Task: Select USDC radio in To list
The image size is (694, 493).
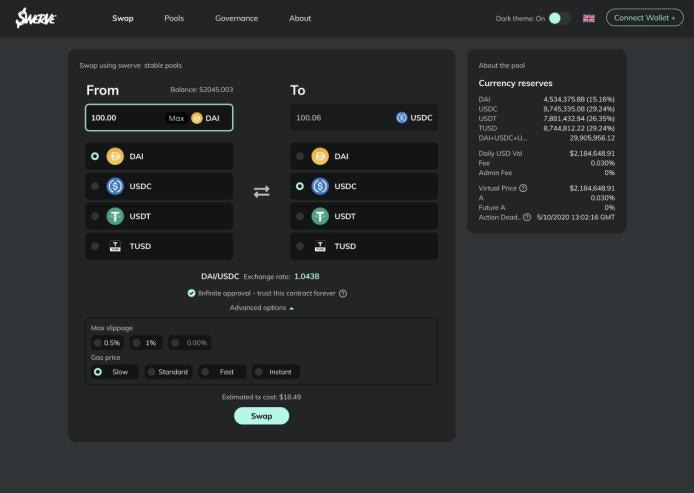Action: coord(300,186)
